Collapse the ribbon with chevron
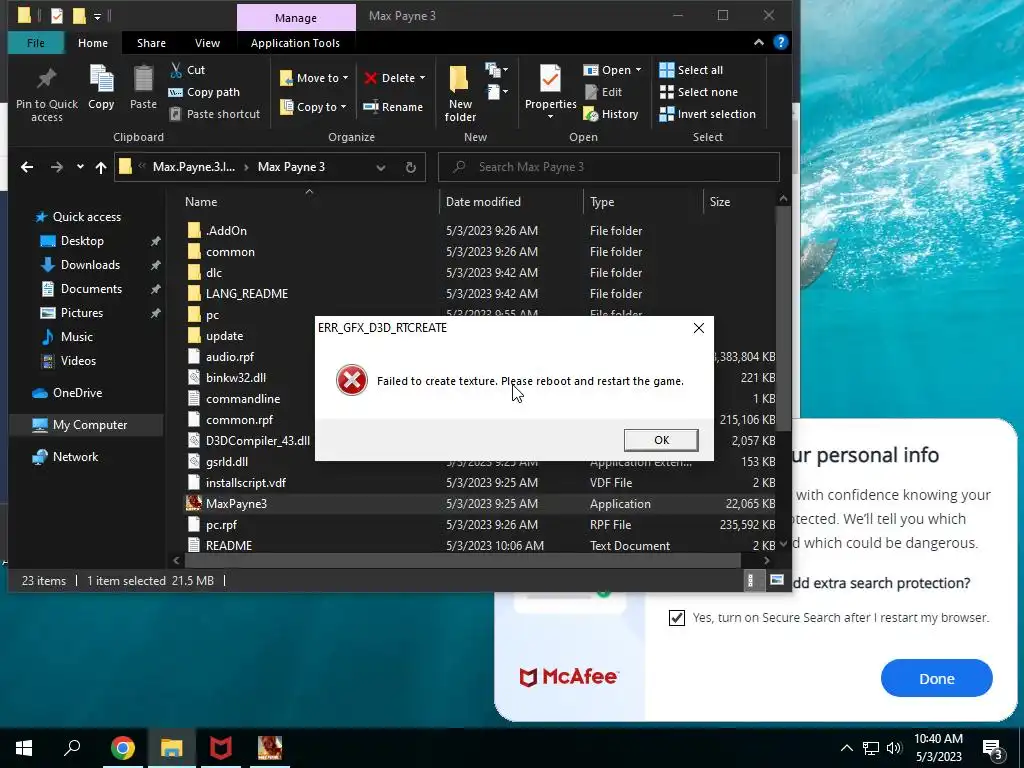The image size is (1024, 768). (x=758, y=42)
